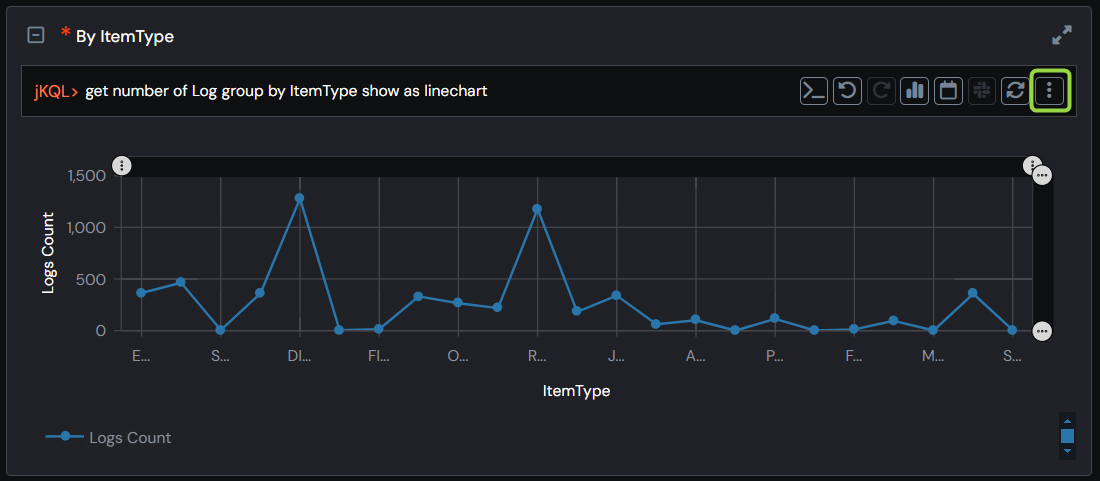Click the 'E...' x-axis label
The height and width of the screenshot is (481, 1100).
(141, 356)
